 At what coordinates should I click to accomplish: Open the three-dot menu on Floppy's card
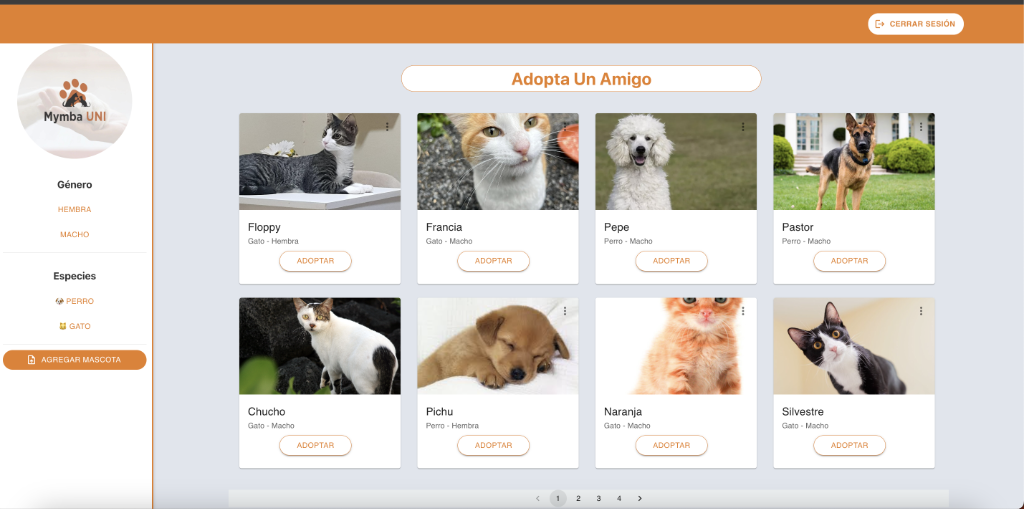[387, 127]
